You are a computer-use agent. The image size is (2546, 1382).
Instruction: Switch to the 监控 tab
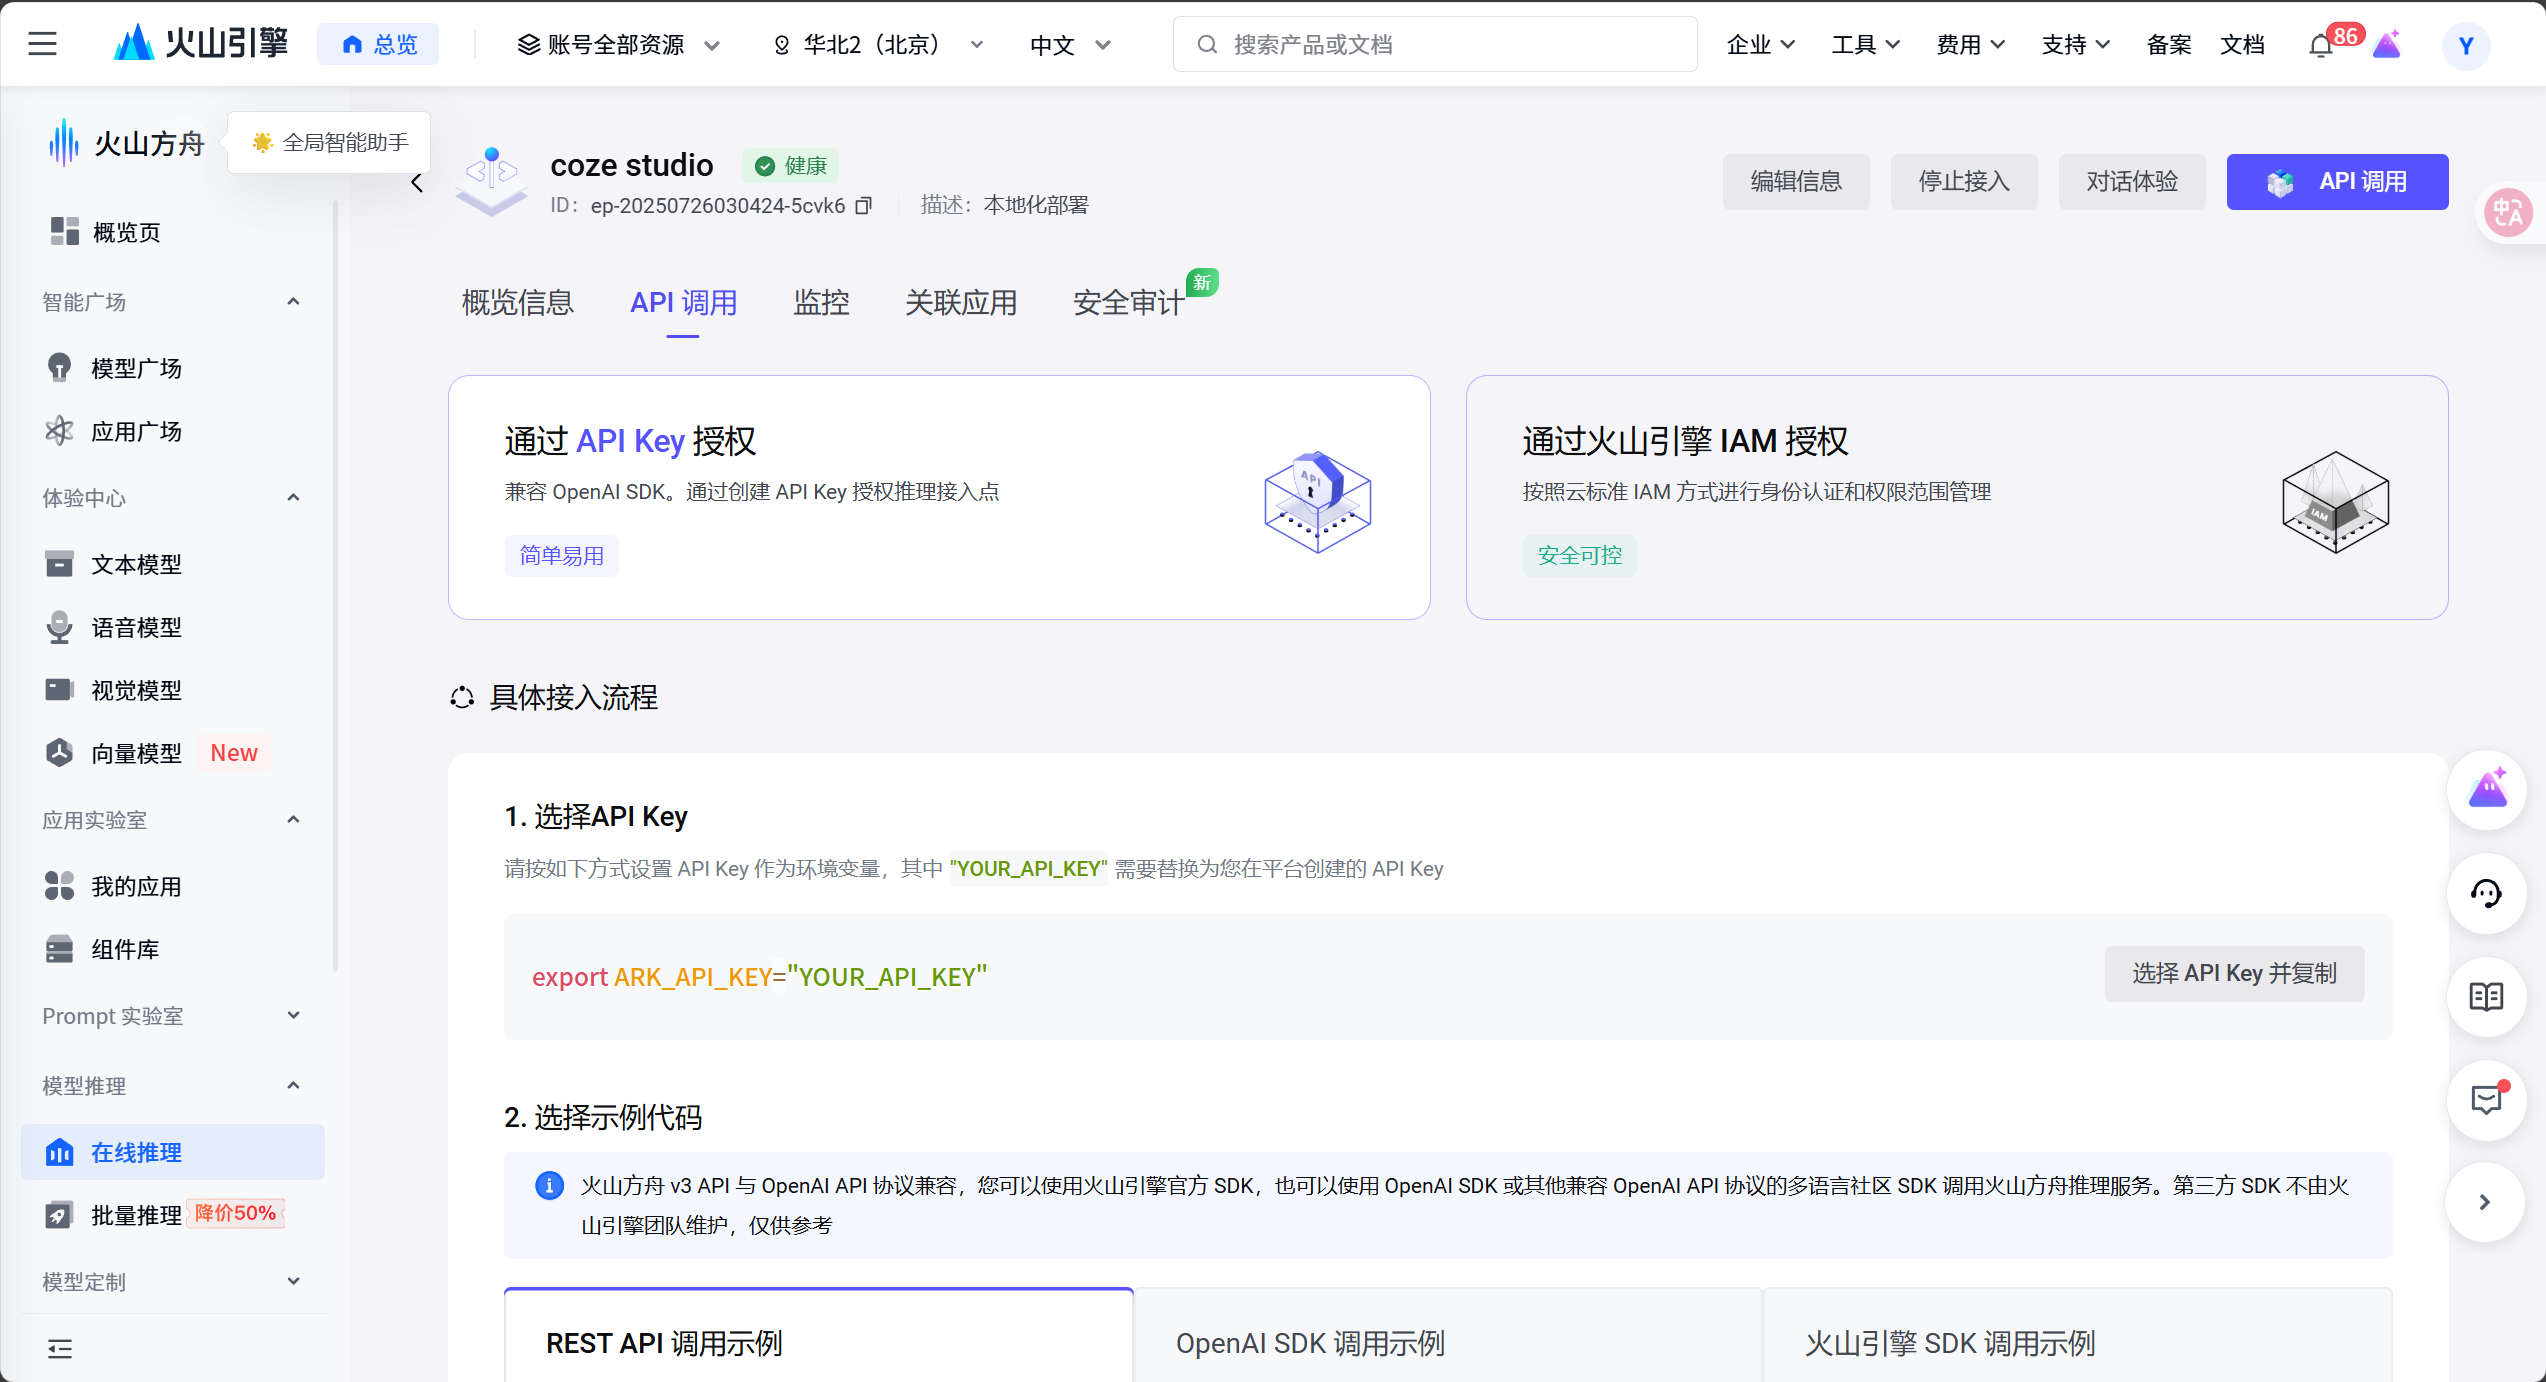pos(821,303)
